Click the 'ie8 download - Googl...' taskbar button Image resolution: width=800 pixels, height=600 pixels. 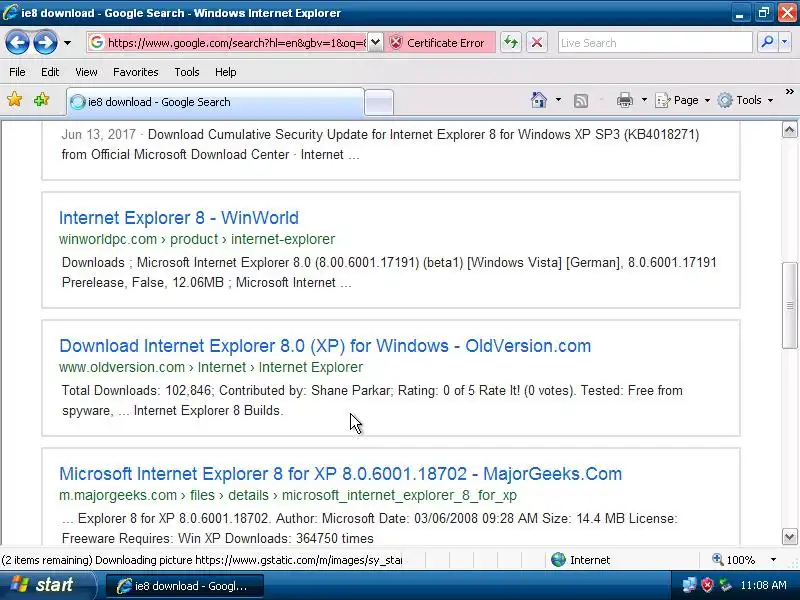coord(185,586)
